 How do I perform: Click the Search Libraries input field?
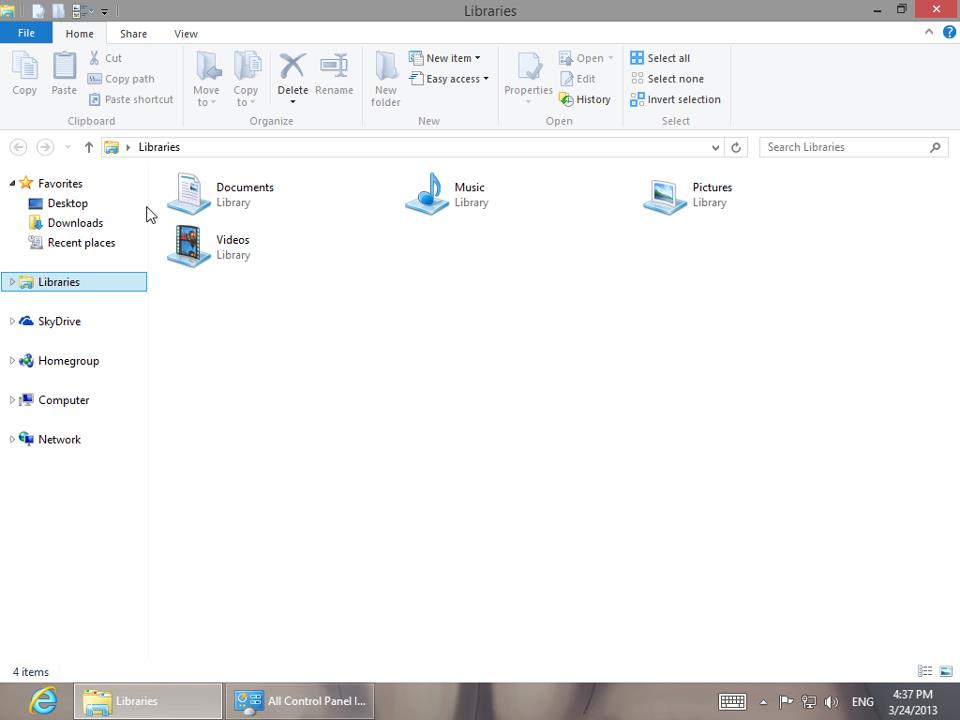(853, 147)
